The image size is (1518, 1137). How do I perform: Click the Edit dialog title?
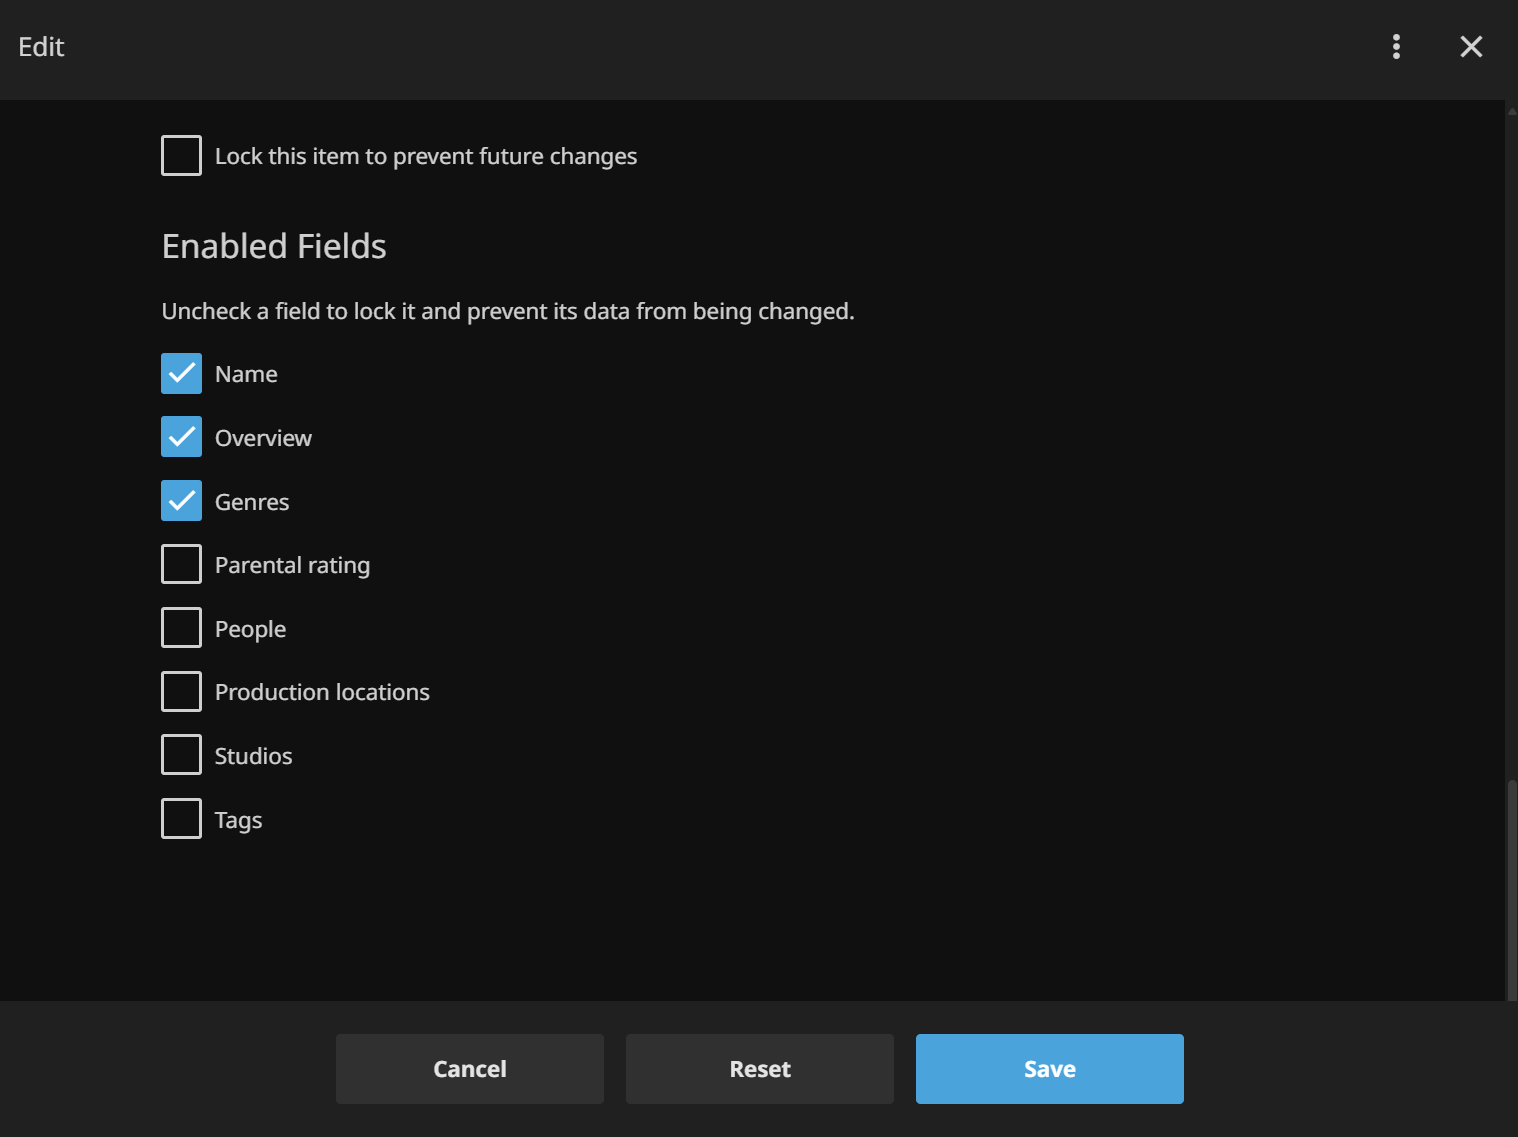(41, 47)
